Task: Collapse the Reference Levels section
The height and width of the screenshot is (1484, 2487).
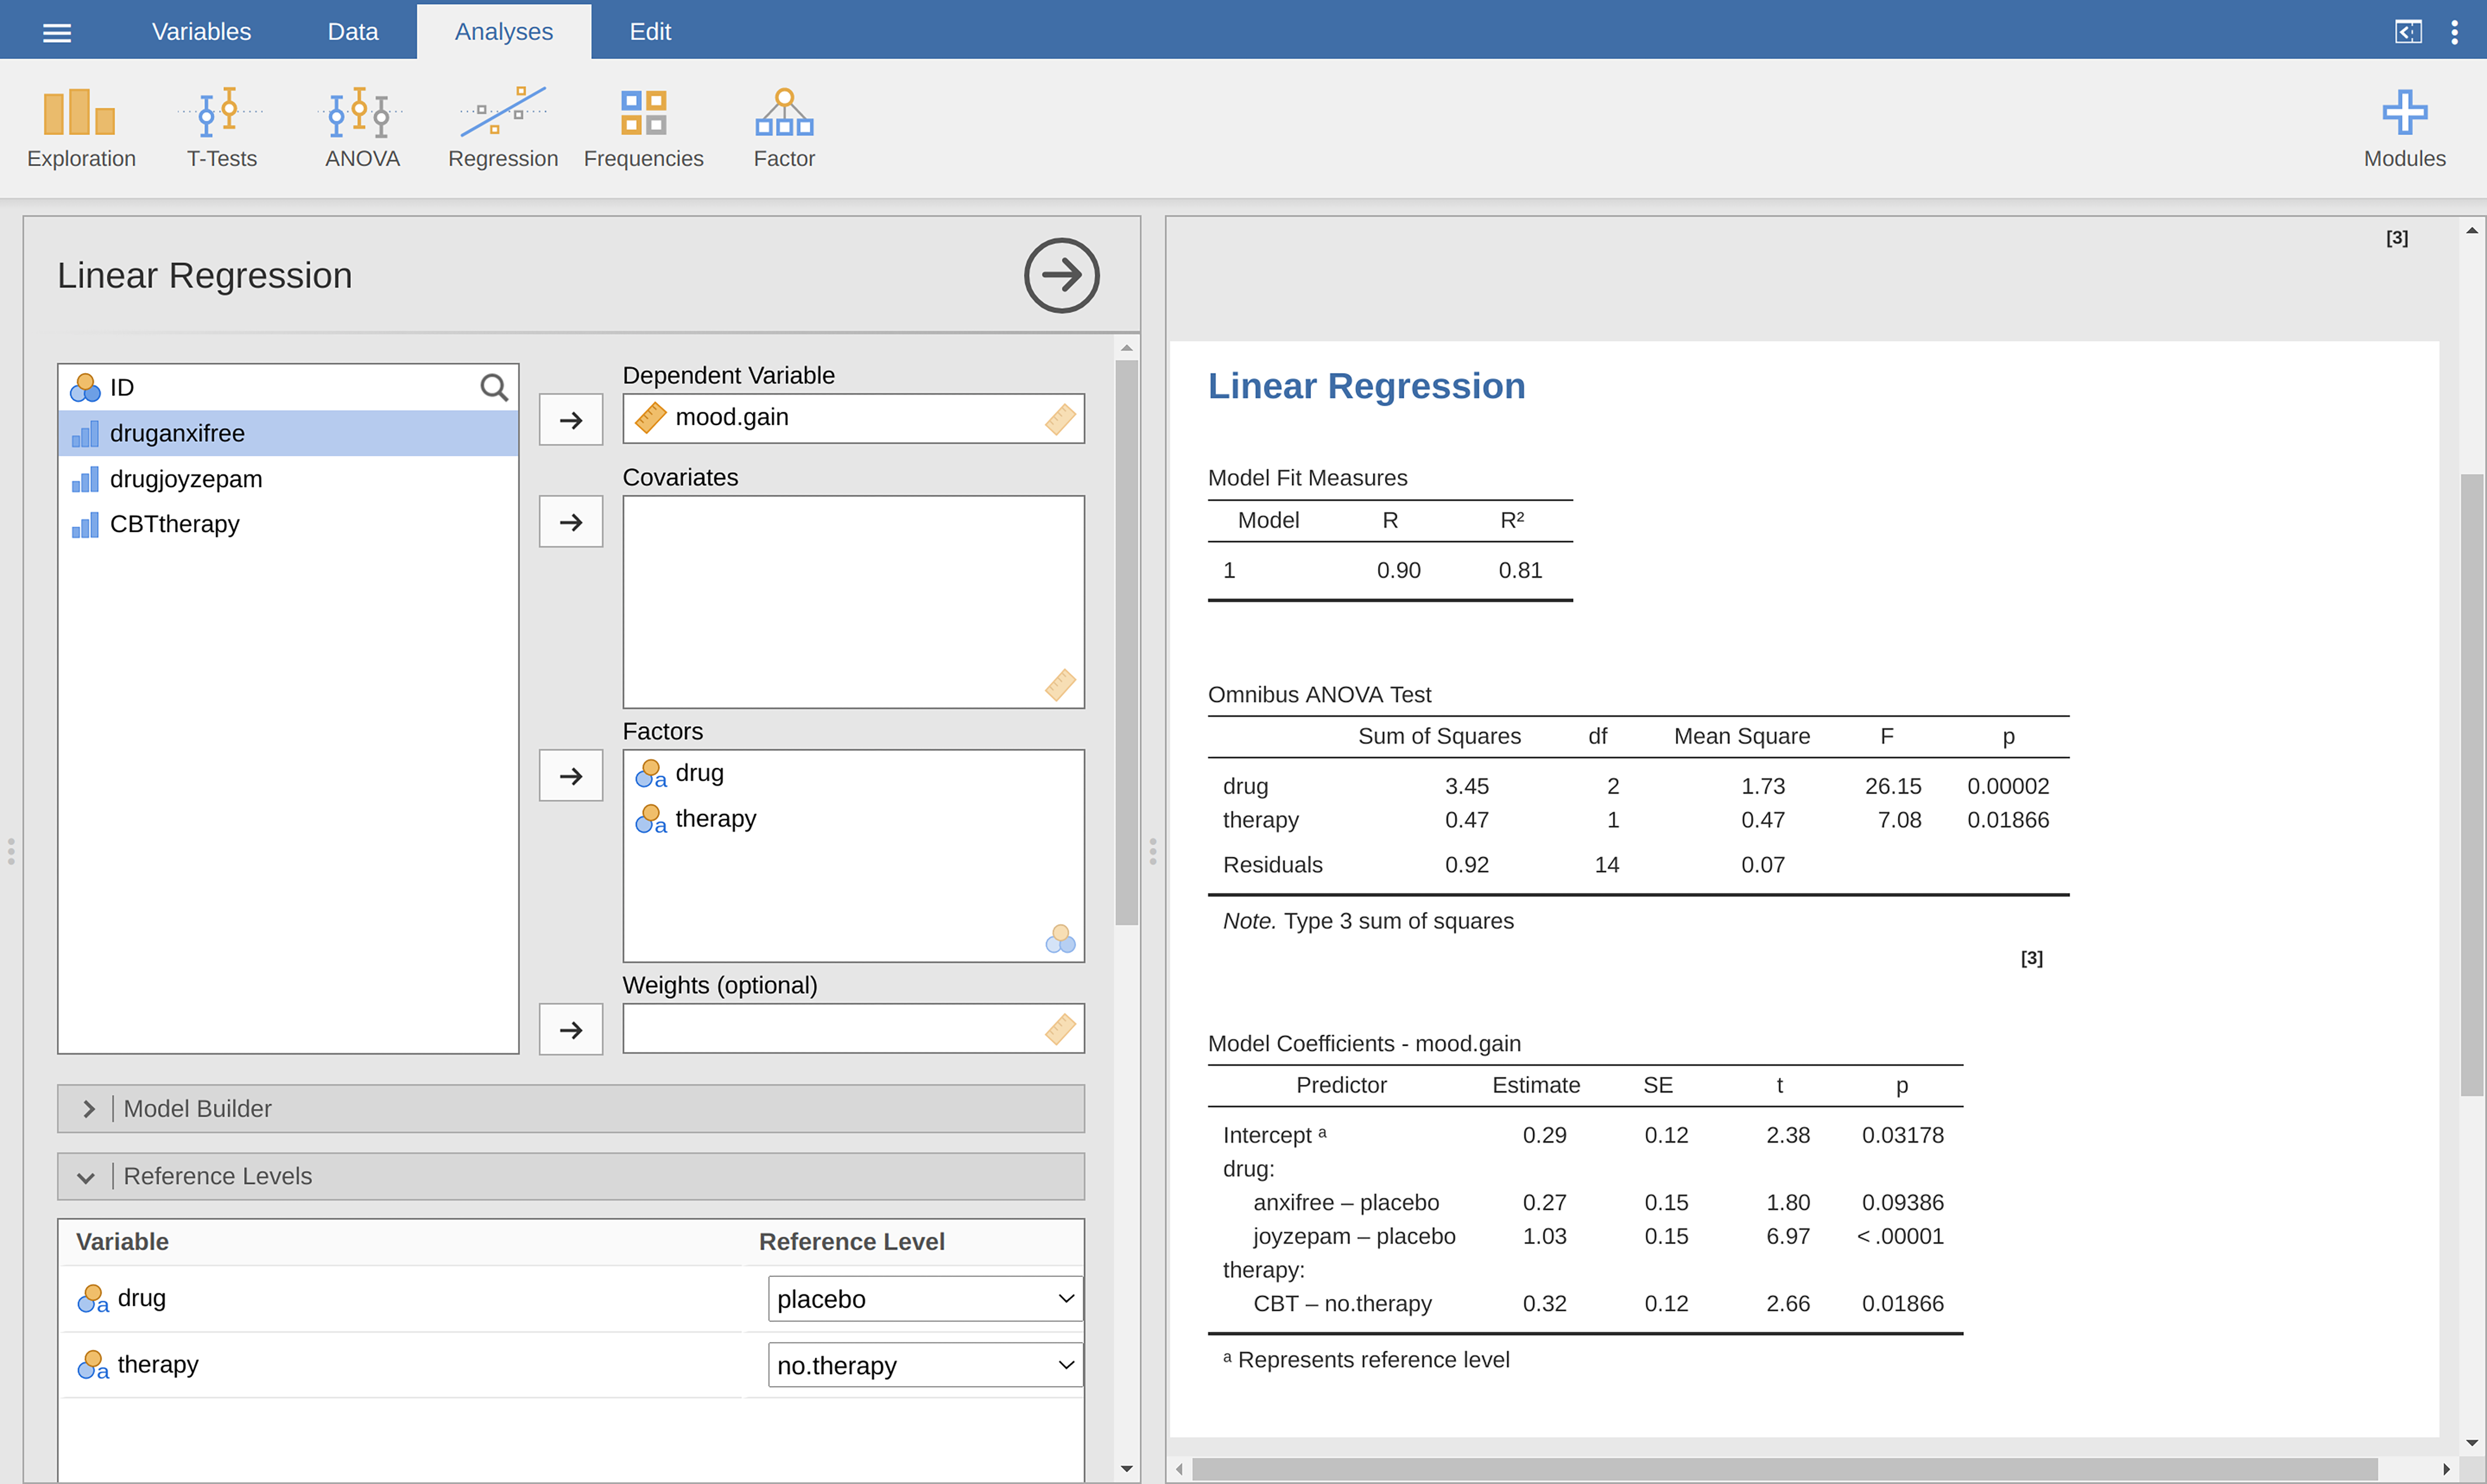Action: coord(571,1177)
